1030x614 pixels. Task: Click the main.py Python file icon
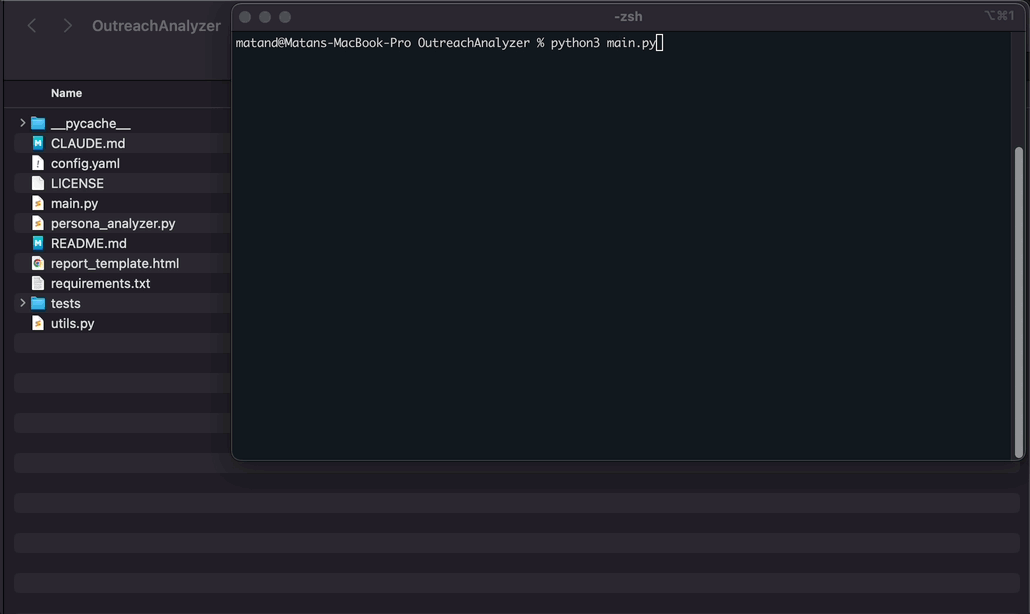(x=38, y=203)
